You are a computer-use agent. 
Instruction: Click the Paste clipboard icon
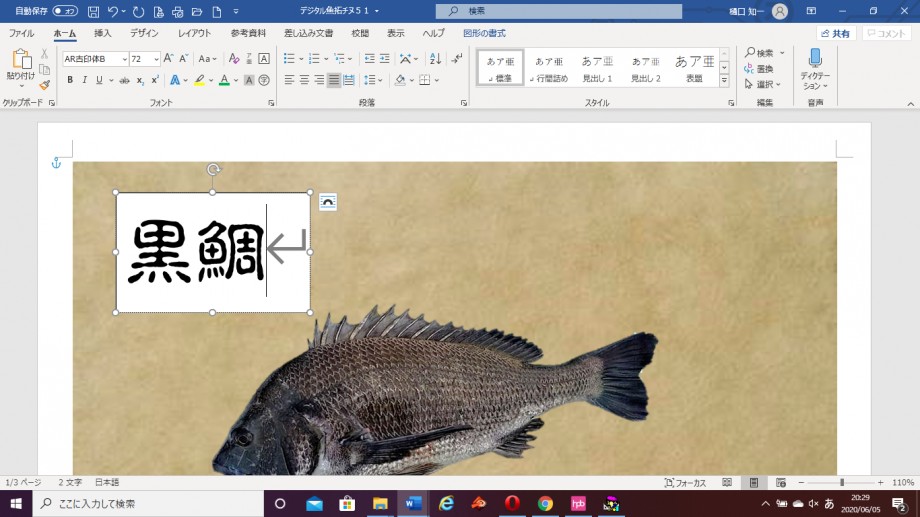point(22,59)
